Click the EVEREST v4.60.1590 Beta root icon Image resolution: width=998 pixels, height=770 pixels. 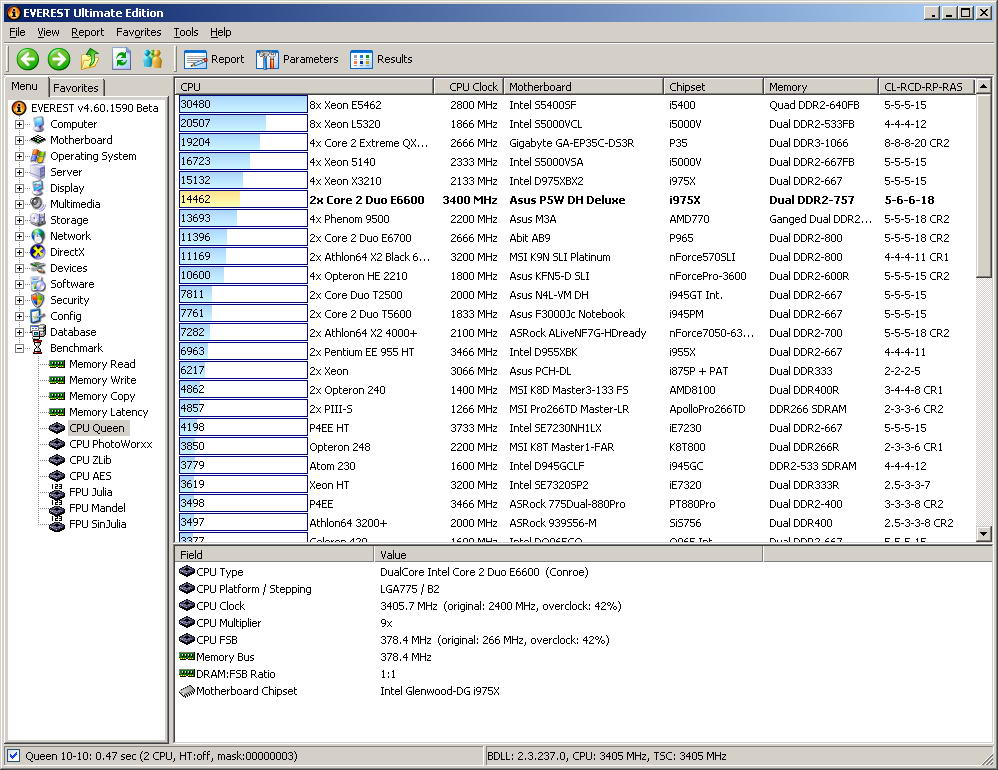click(19, 108)
